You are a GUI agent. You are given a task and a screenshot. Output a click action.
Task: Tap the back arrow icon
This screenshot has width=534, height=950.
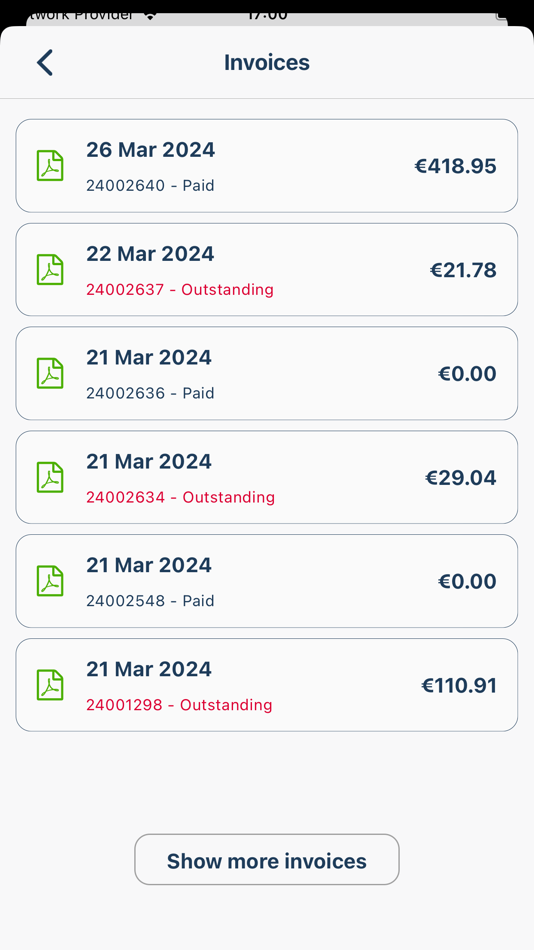pyautogui.click(x=45, y=62)
